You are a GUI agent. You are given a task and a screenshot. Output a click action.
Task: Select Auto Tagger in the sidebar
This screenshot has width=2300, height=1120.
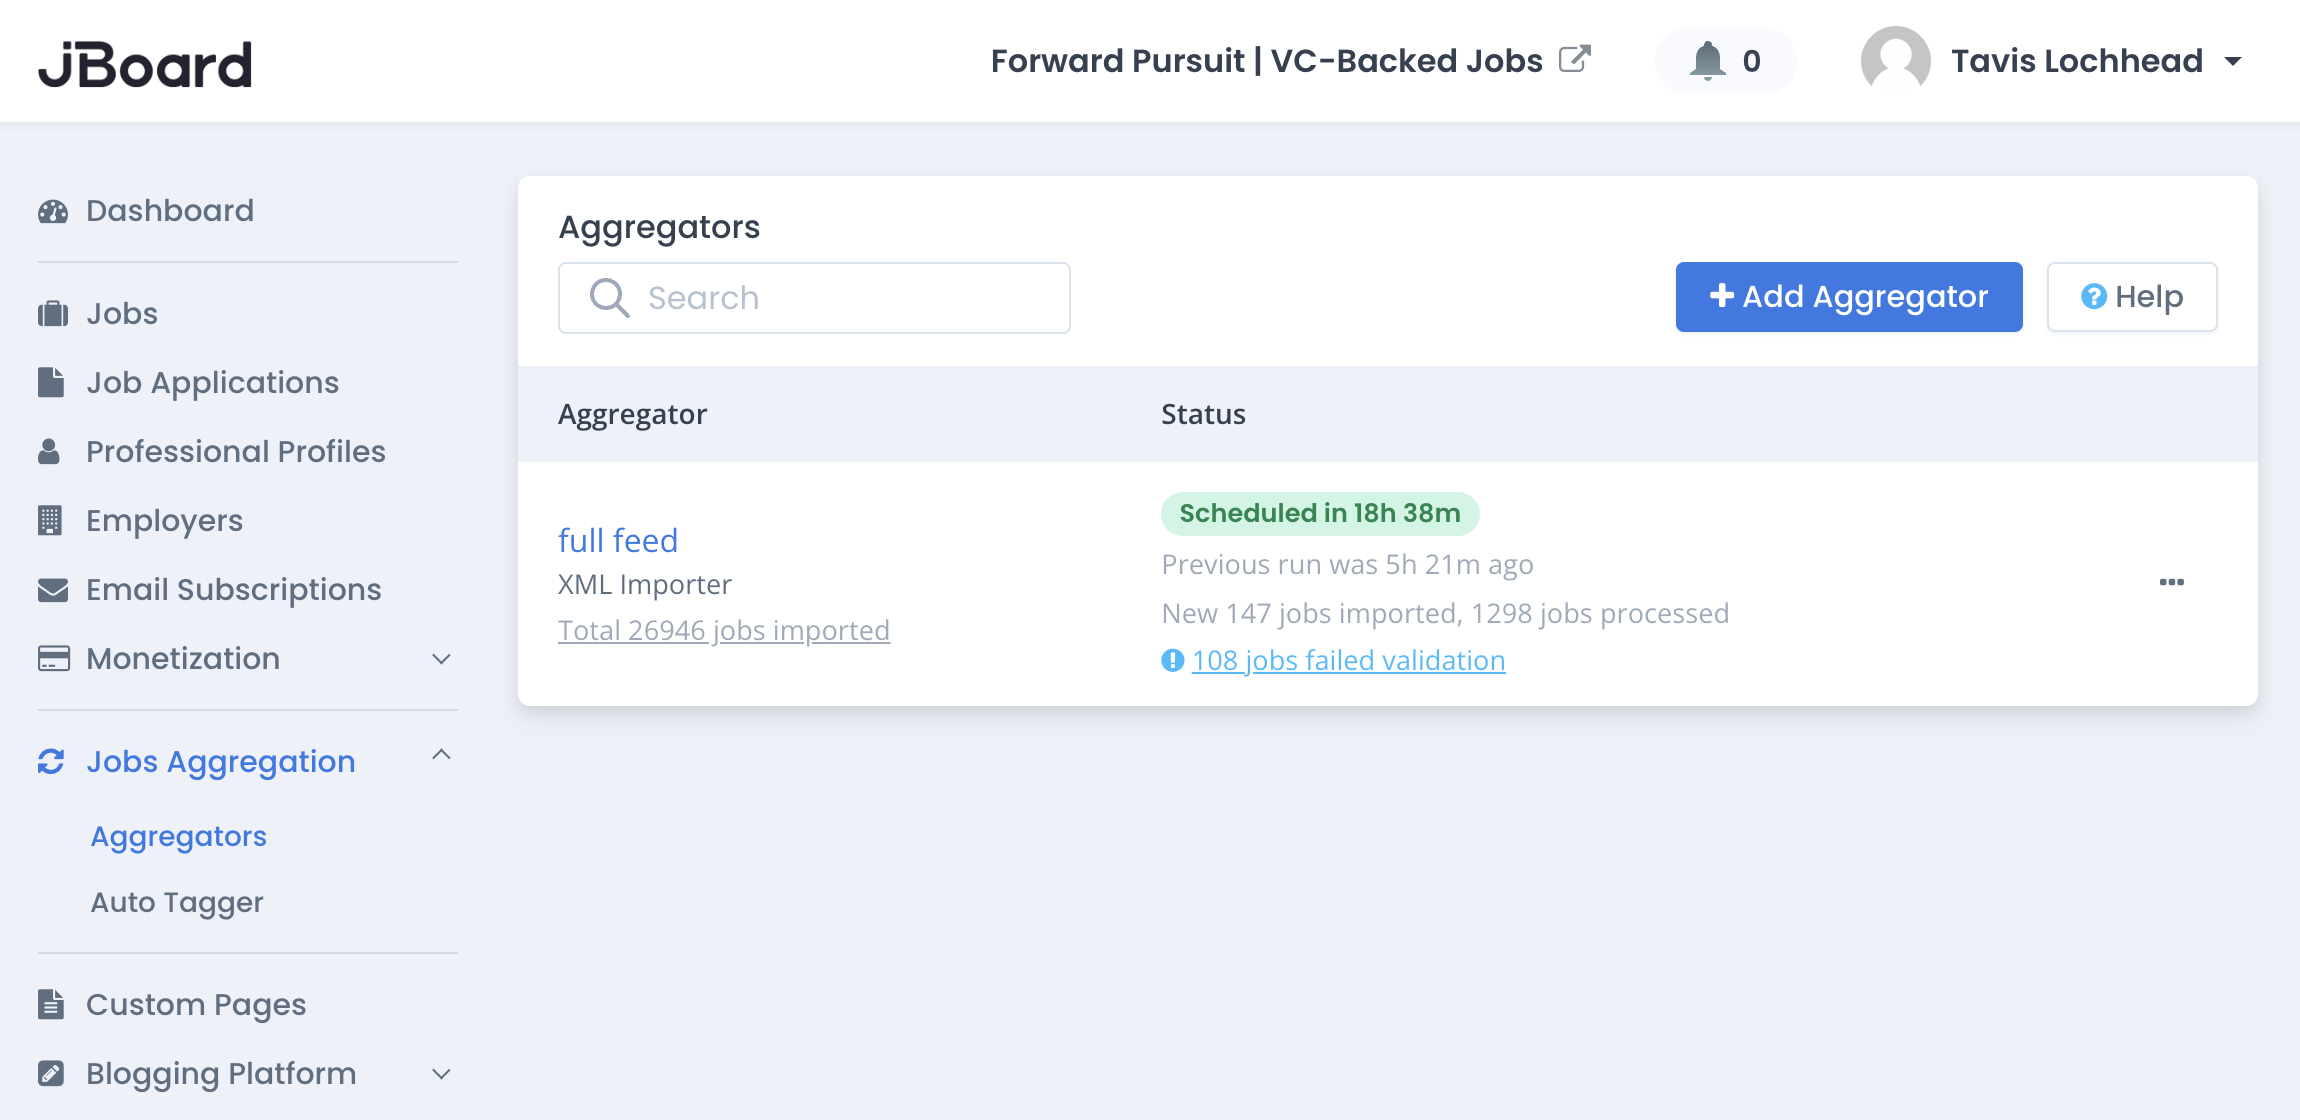pos(177,902)
